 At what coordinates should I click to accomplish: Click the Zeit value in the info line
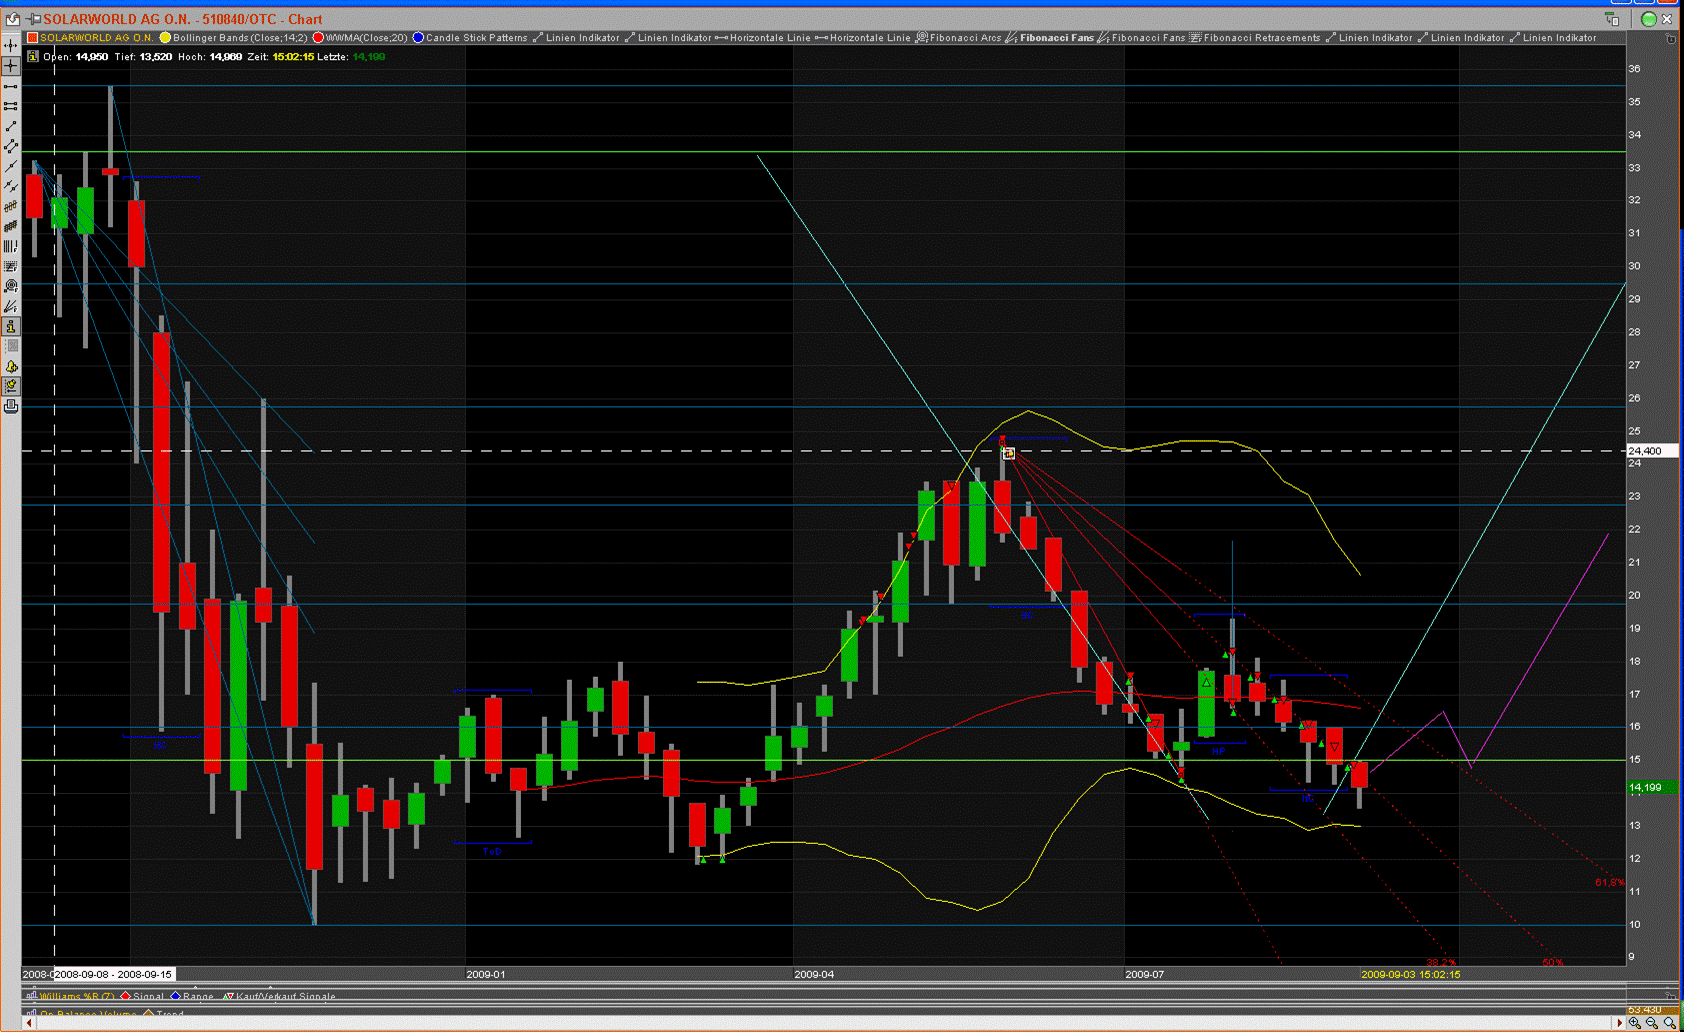tap(293, 57)
